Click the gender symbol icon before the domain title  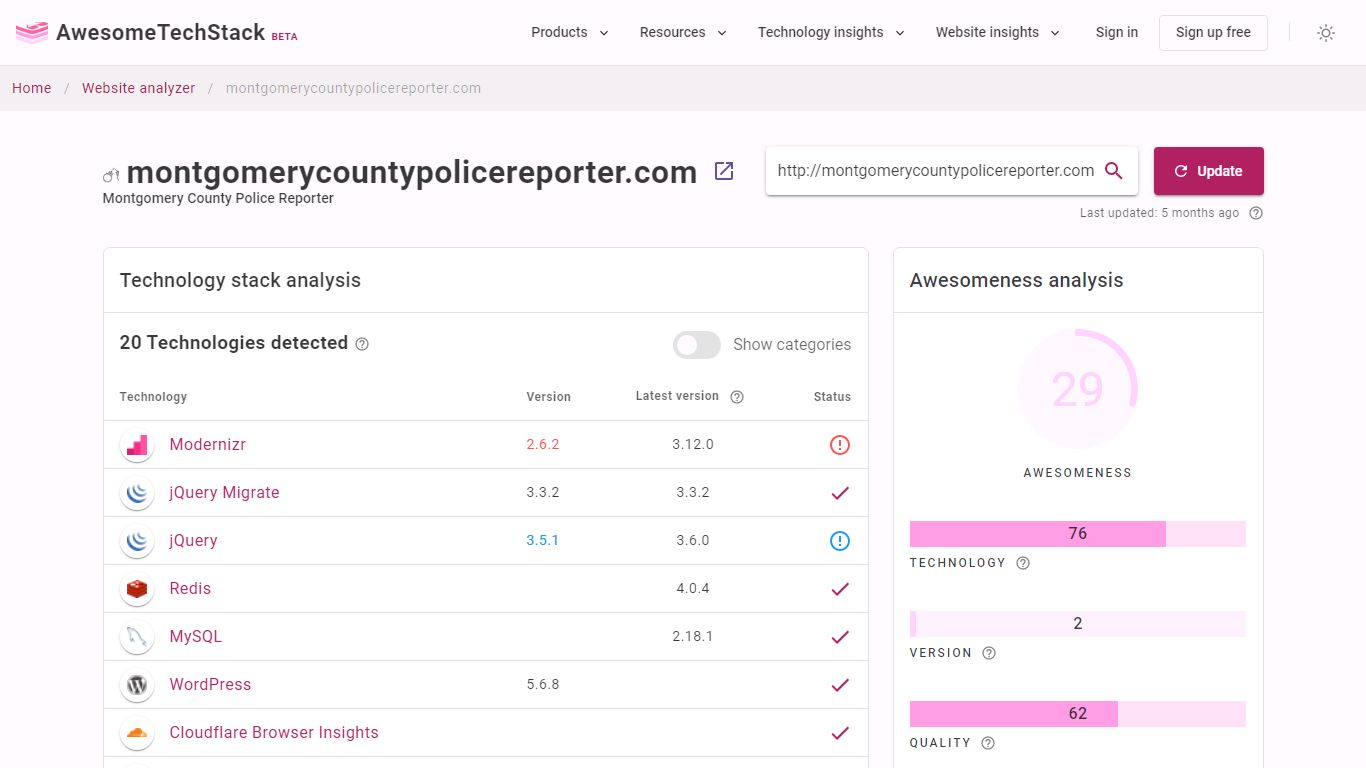coord(111,176)
